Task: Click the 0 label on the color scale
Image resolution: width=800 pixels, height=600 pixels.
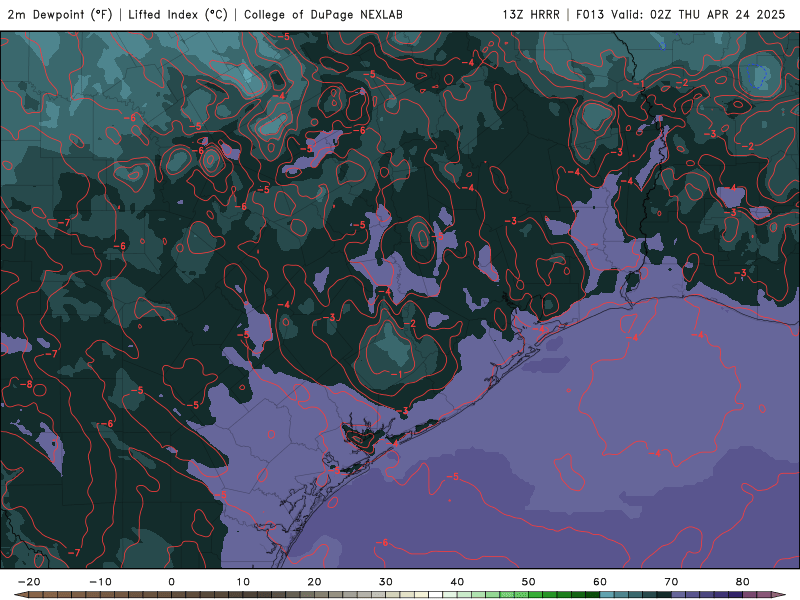Action: [x=171, y=582]
